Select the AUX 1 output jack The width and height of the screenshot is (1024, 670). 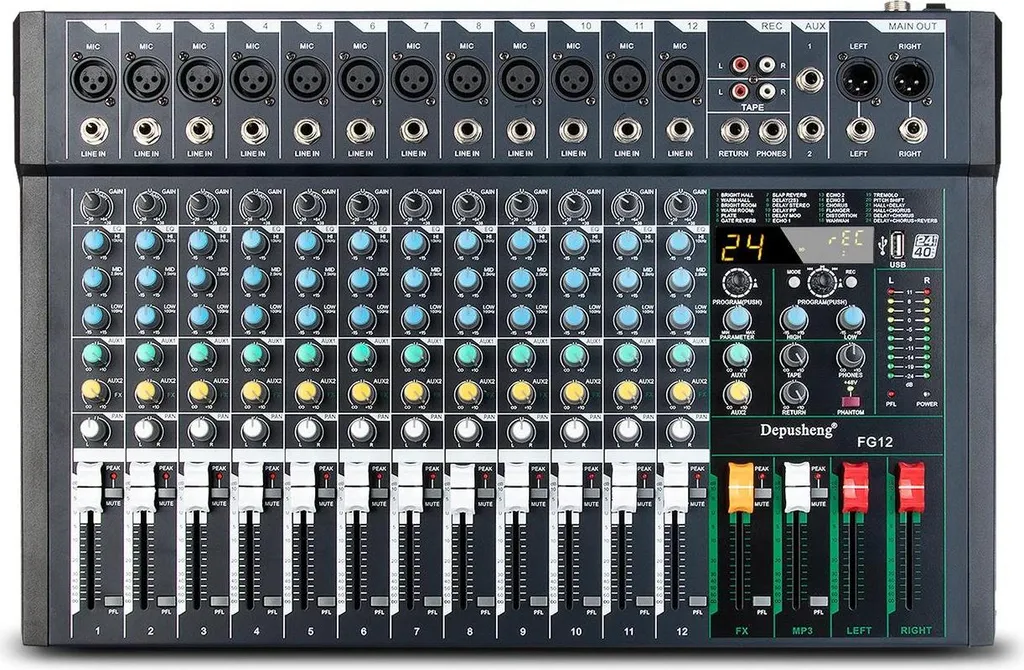810,80
